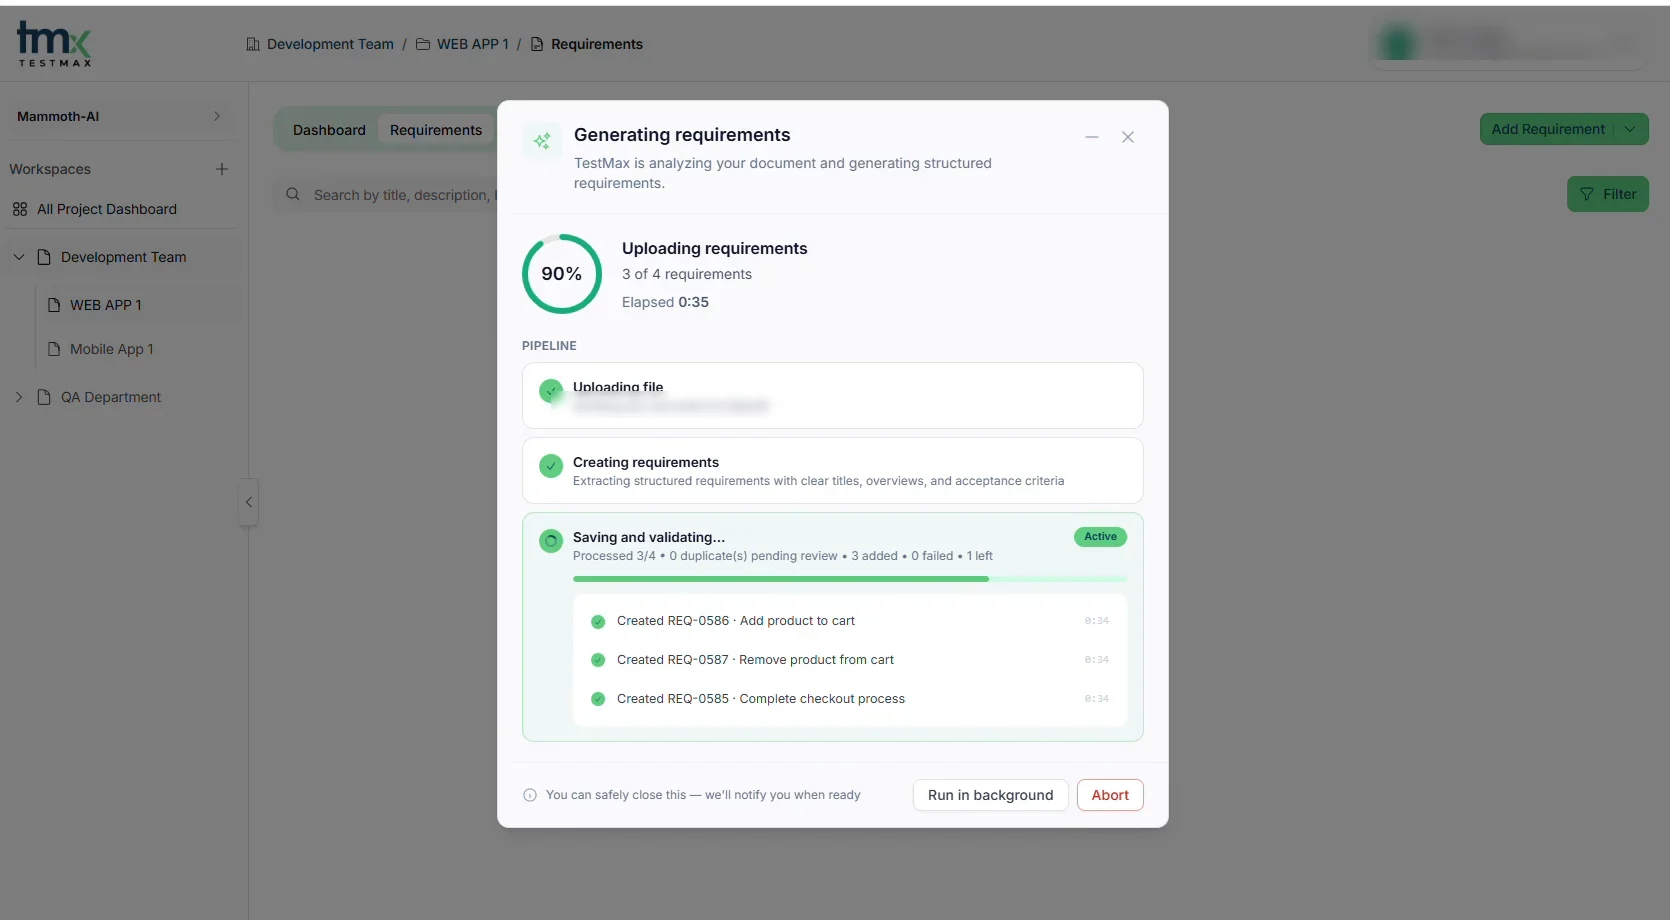Add a new workspace with plus icon
Screen dimensions: 1670x920
pos(222,169)
